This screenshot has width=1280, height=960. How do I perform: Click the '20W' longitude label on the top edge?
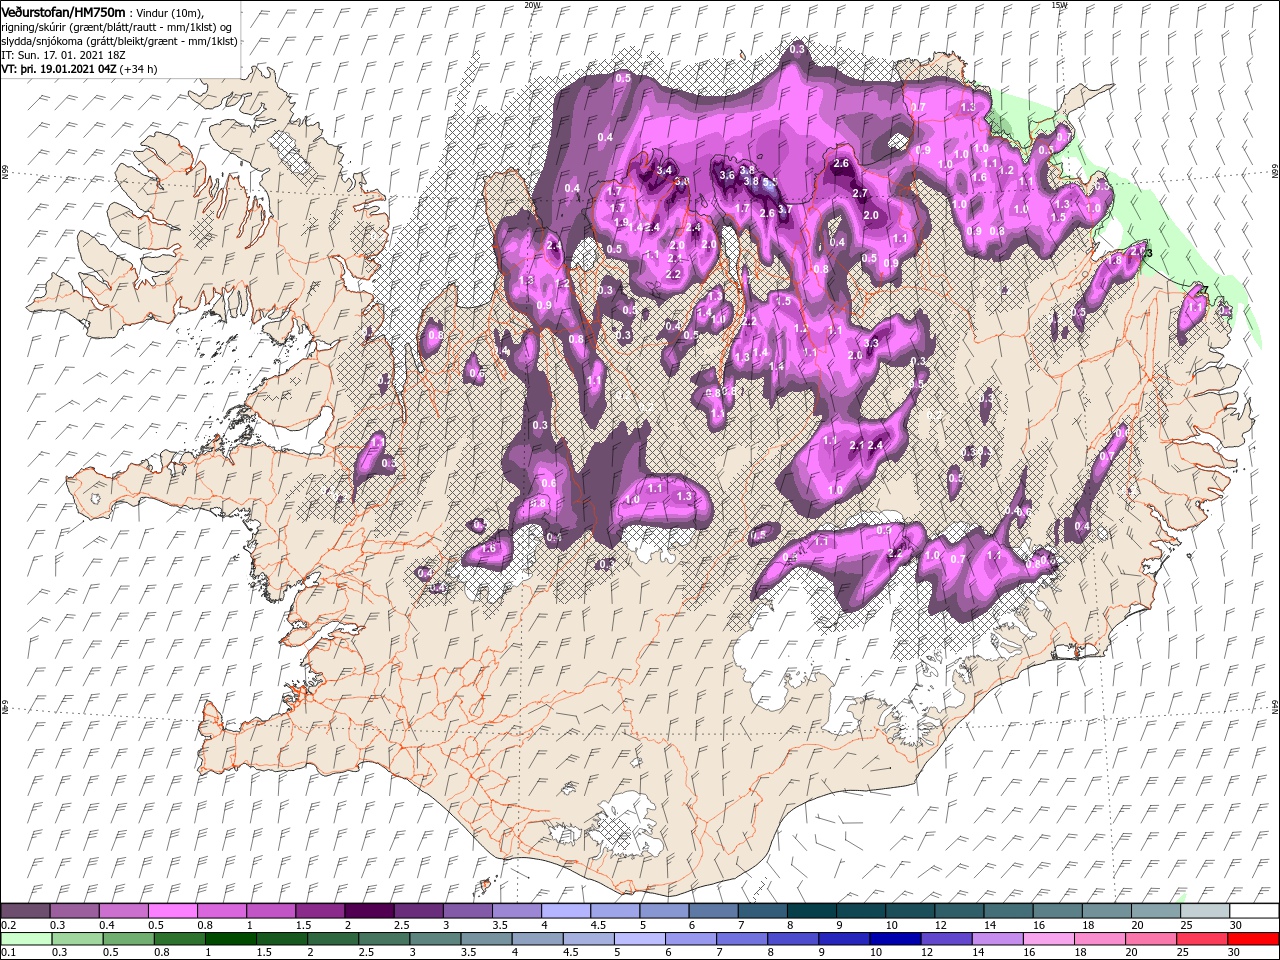(532, 5)
